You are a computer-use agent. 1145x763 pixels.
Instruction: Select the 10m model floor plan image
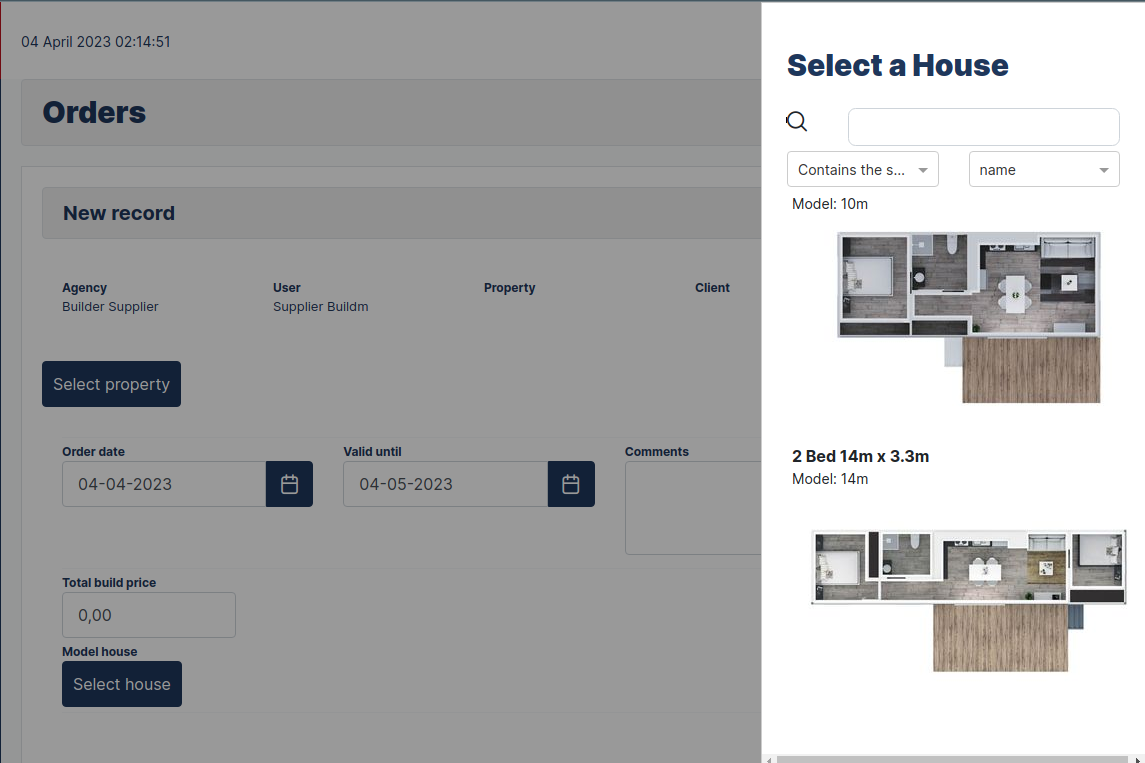(968, 317)
